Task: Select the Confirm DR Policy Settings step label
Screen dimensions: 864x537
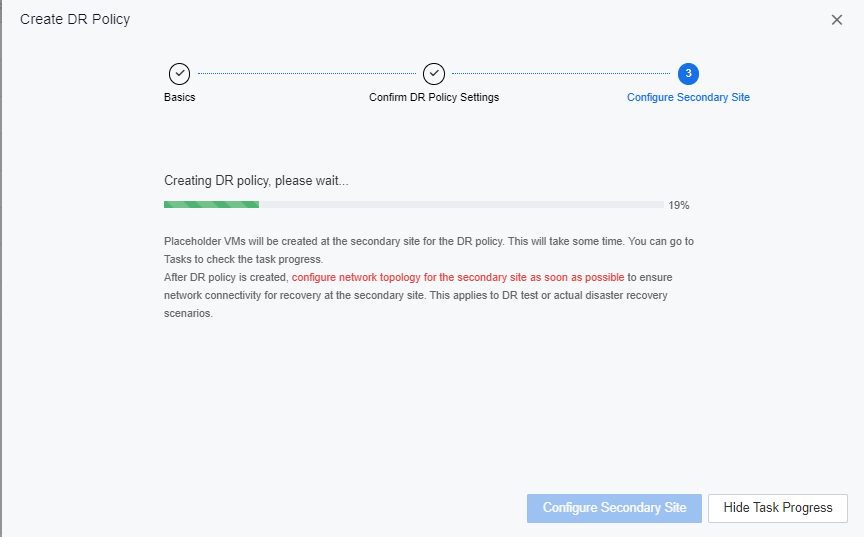Action: [434, 97]
